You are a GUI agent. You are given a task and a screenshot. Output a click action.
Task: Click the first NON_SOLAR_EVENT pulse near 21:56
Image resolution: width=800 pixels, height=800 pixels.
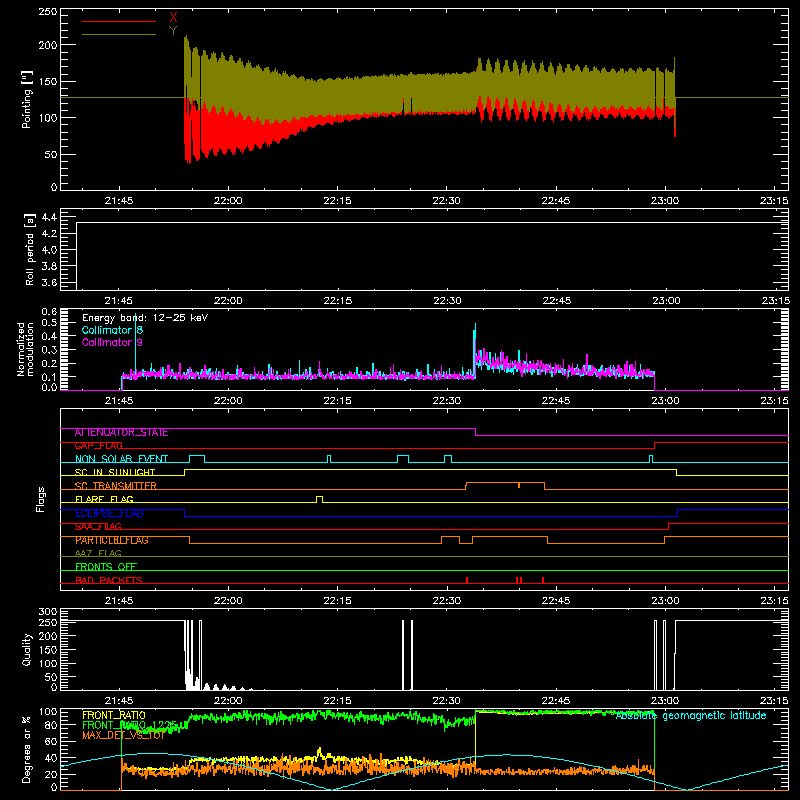(197, 459)
